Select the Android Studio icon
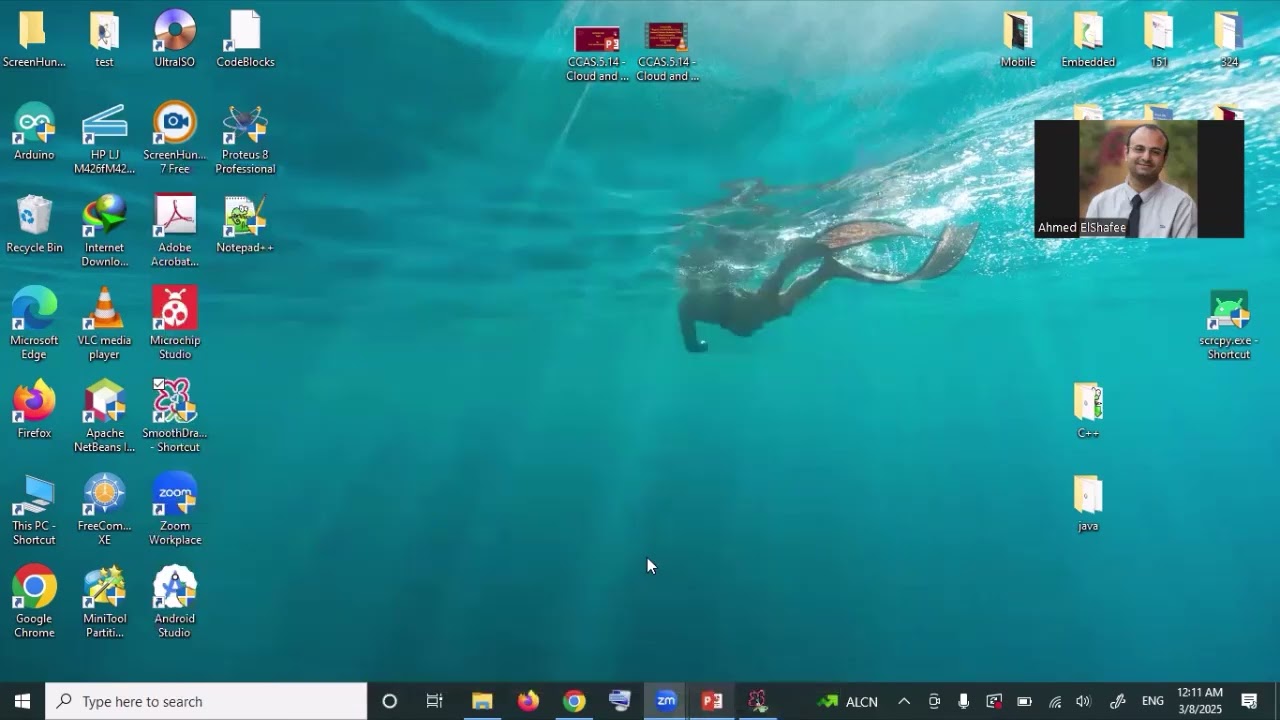1280x720 pixels. coord(175,603)
